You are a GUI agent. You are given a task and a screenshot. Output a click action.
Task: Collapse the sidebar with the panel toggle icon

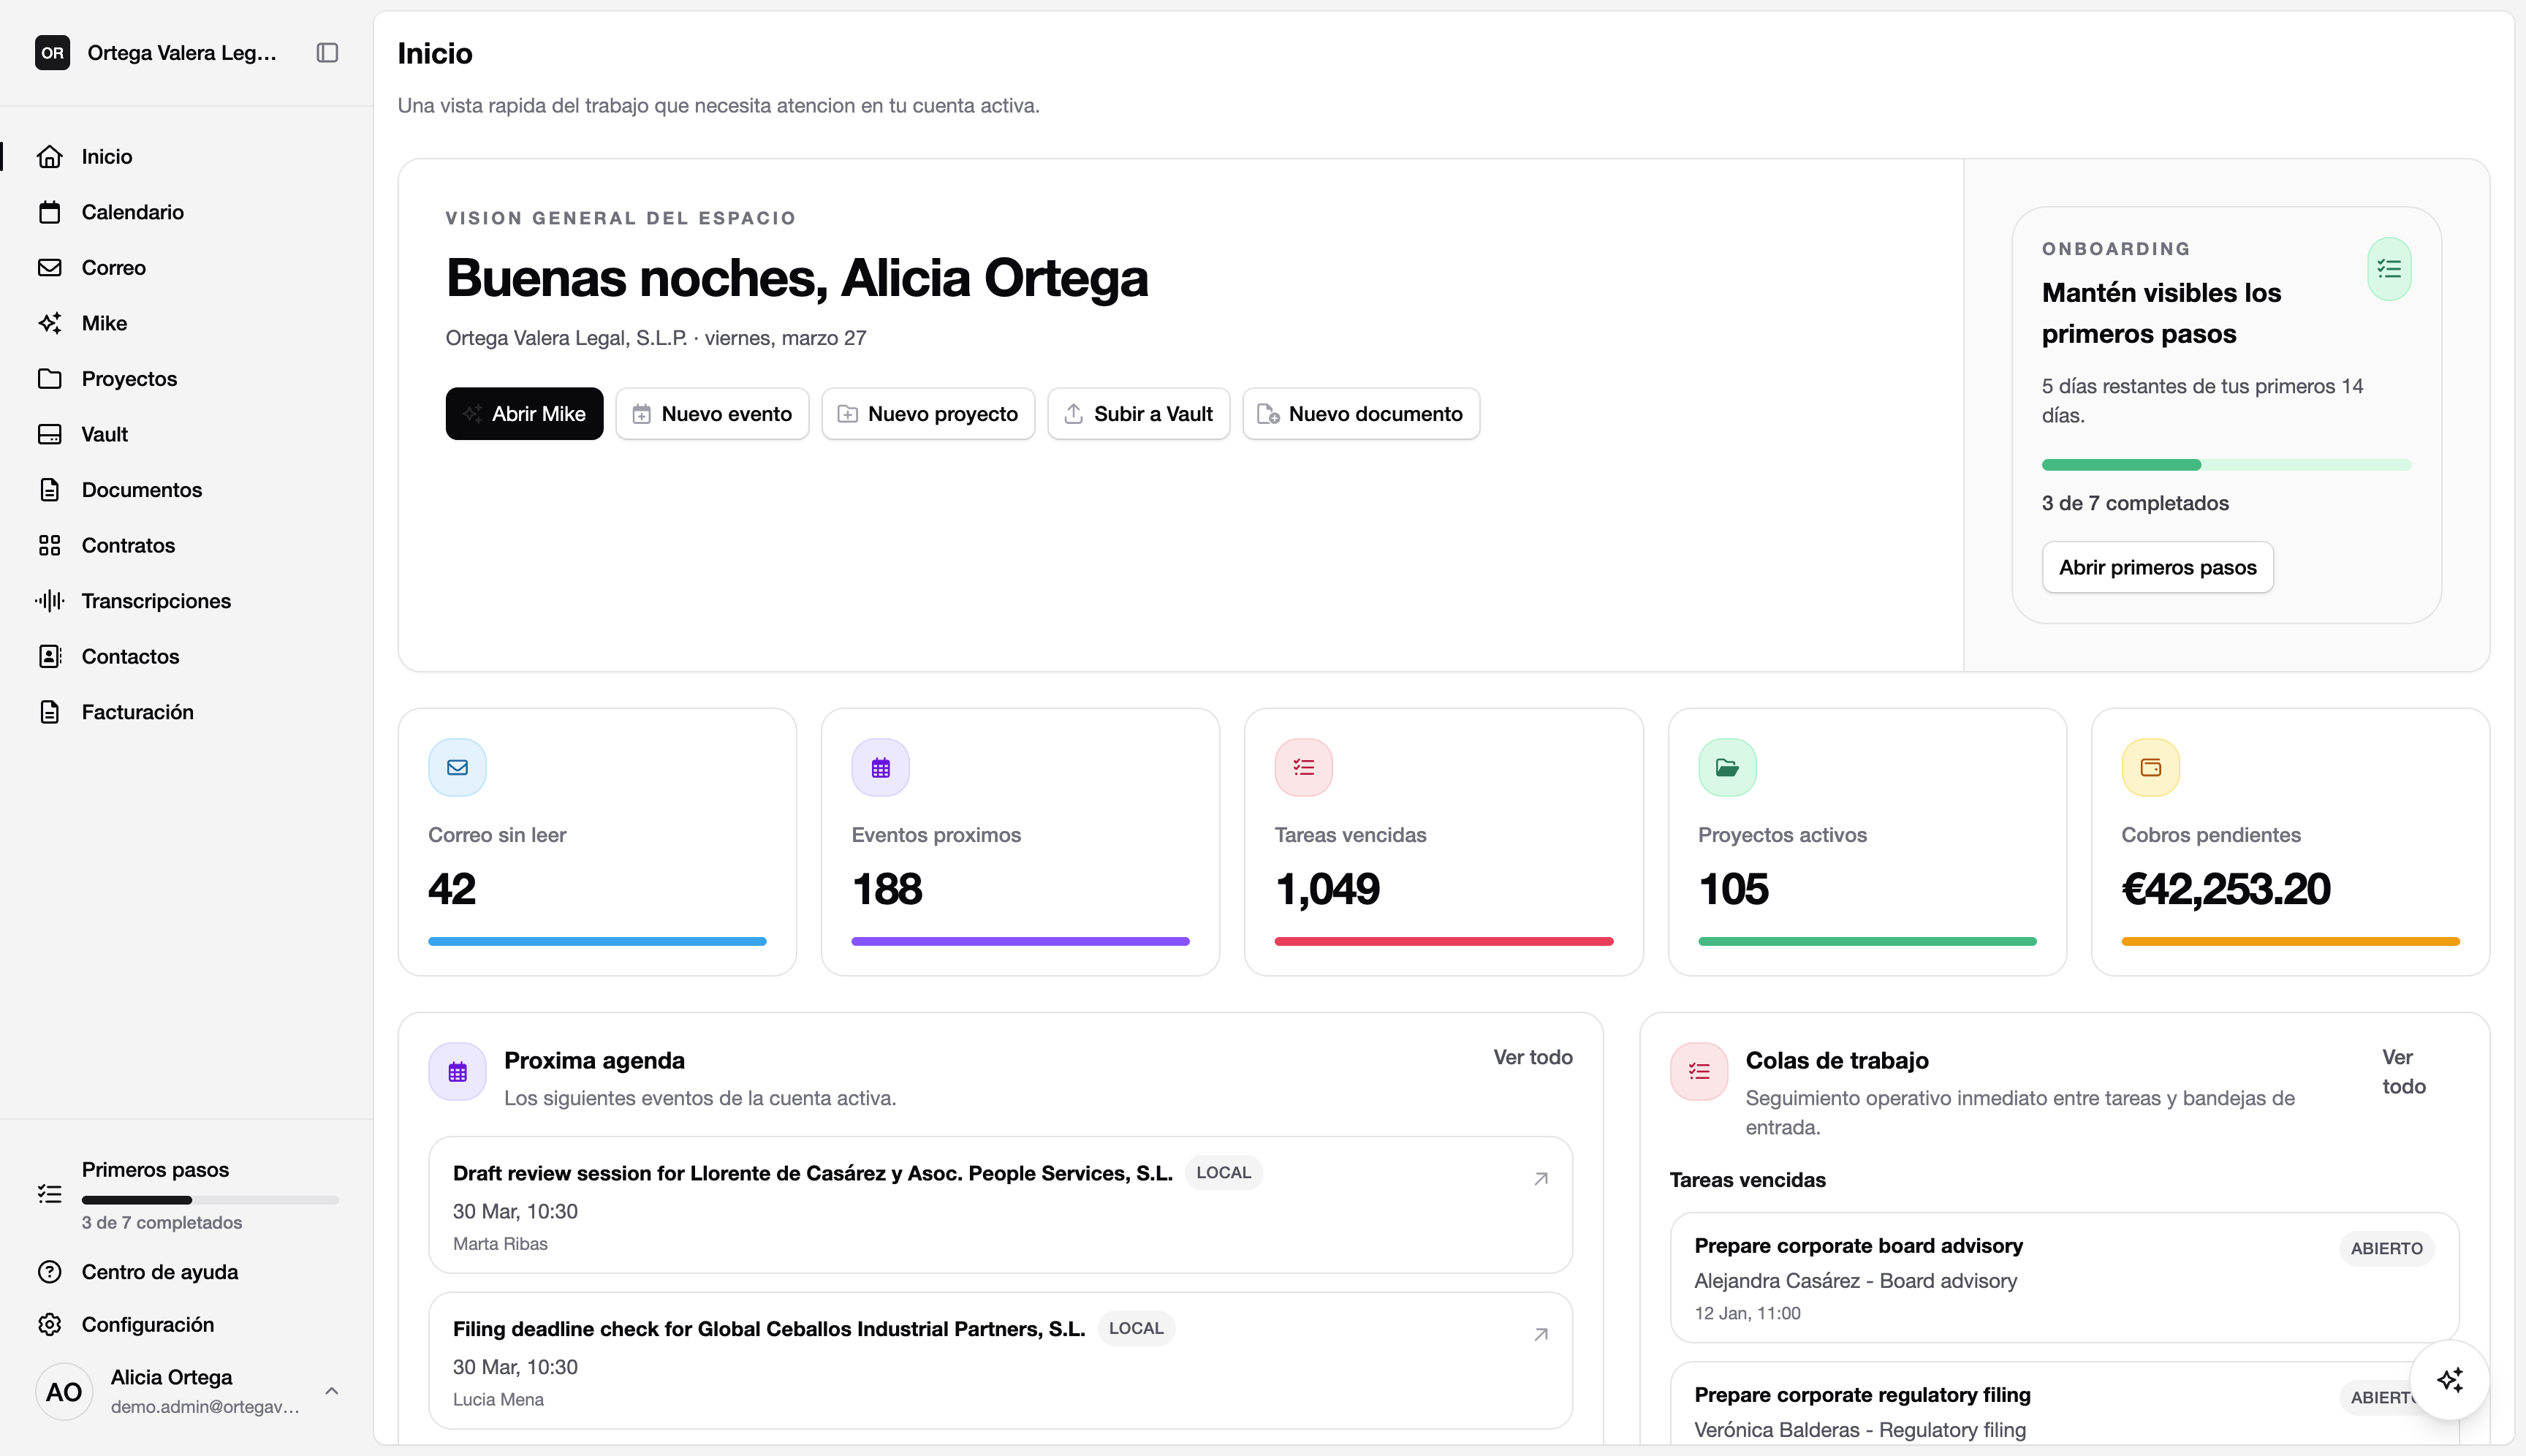click(x=327, y=53)
